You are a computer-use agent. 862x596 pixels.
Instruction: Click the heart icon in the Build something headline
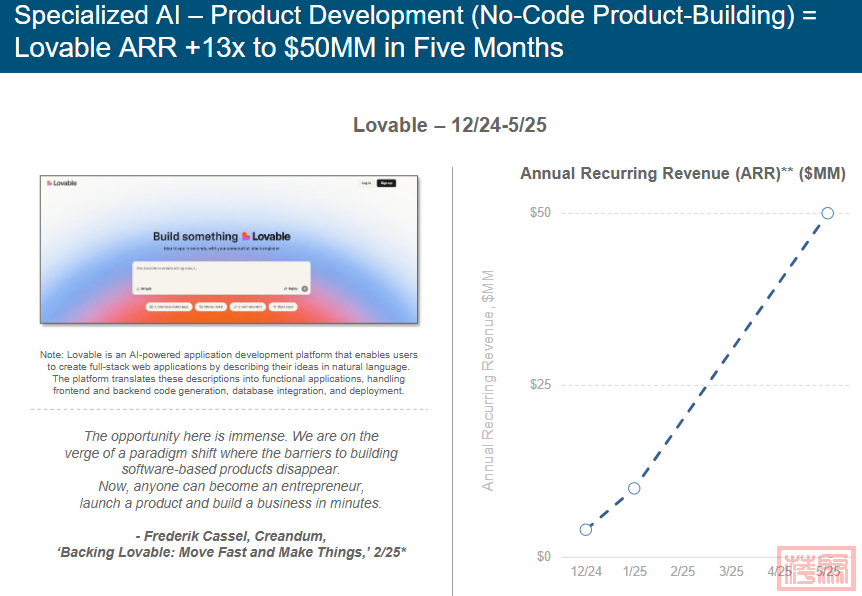(x=246, y=237)
